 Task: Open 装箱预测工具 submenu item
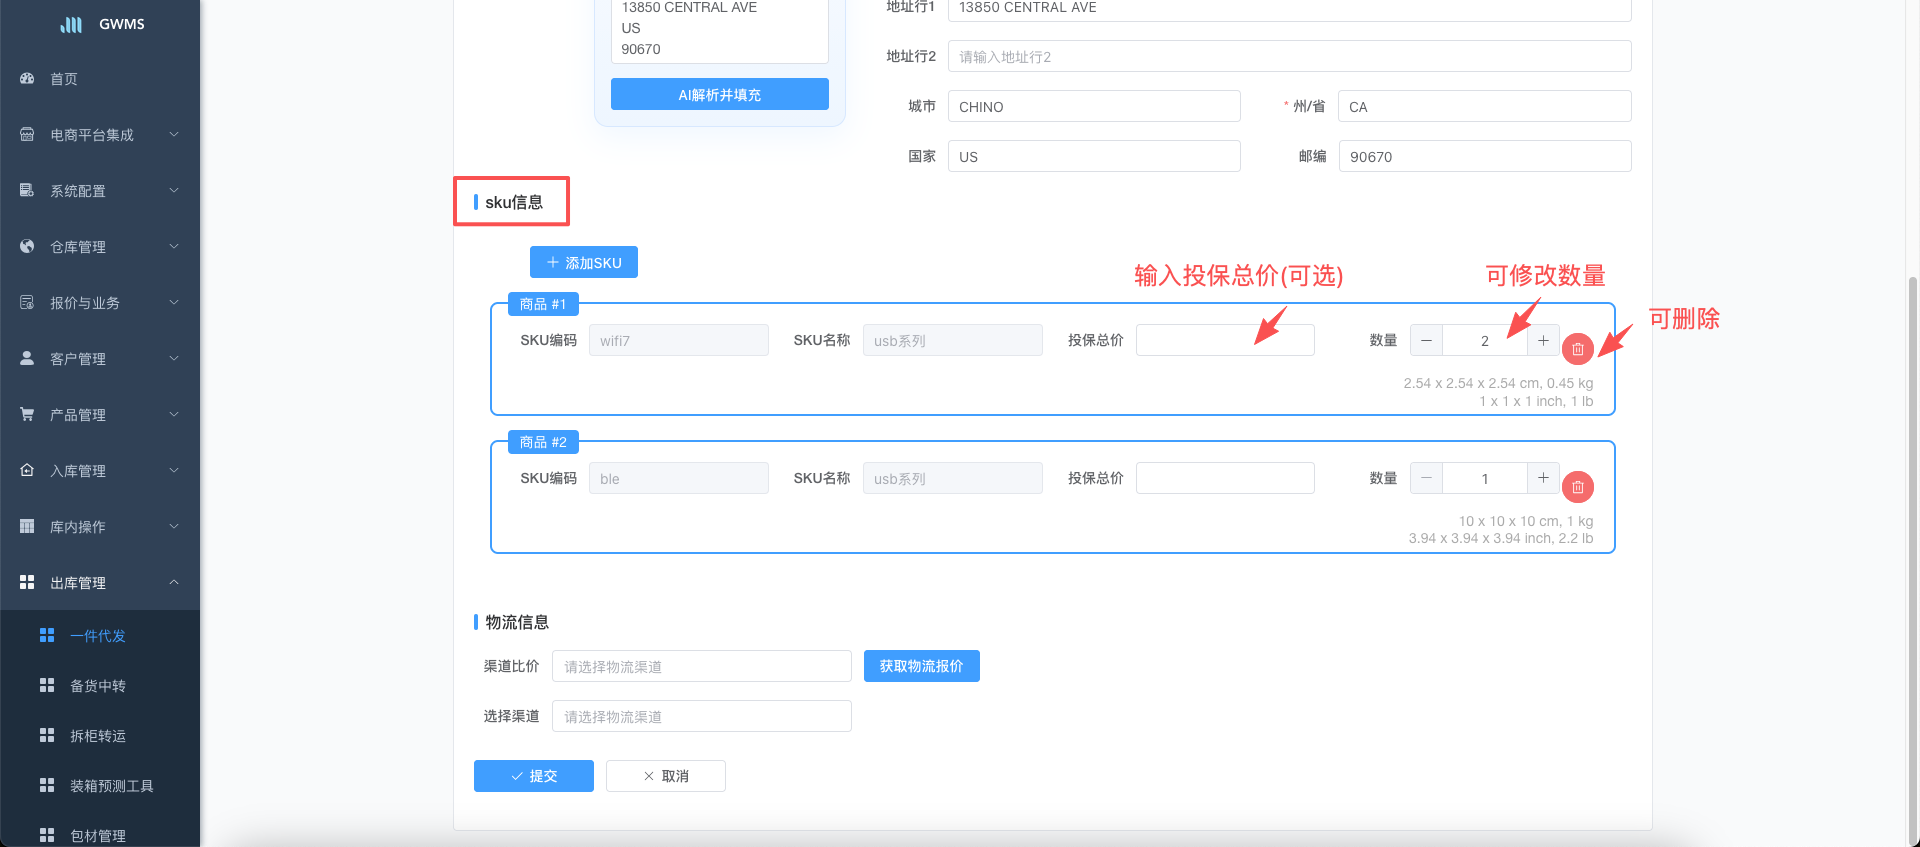tap(100, 785)
